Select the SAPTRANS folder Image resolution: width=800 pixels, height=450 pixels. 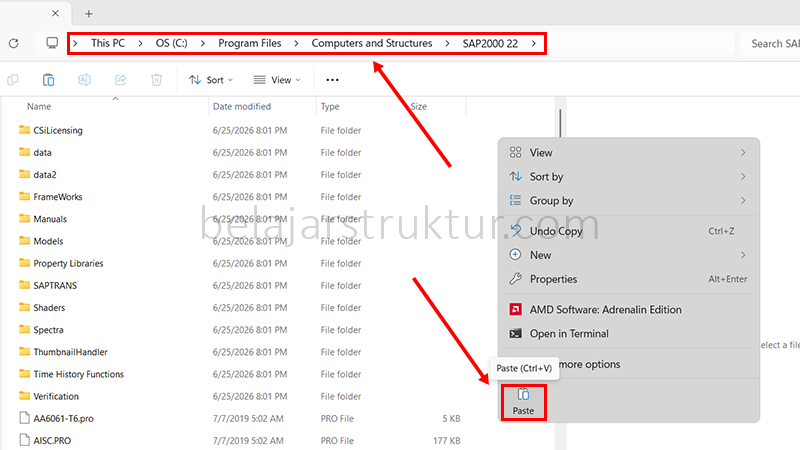(x=55, y=285)
